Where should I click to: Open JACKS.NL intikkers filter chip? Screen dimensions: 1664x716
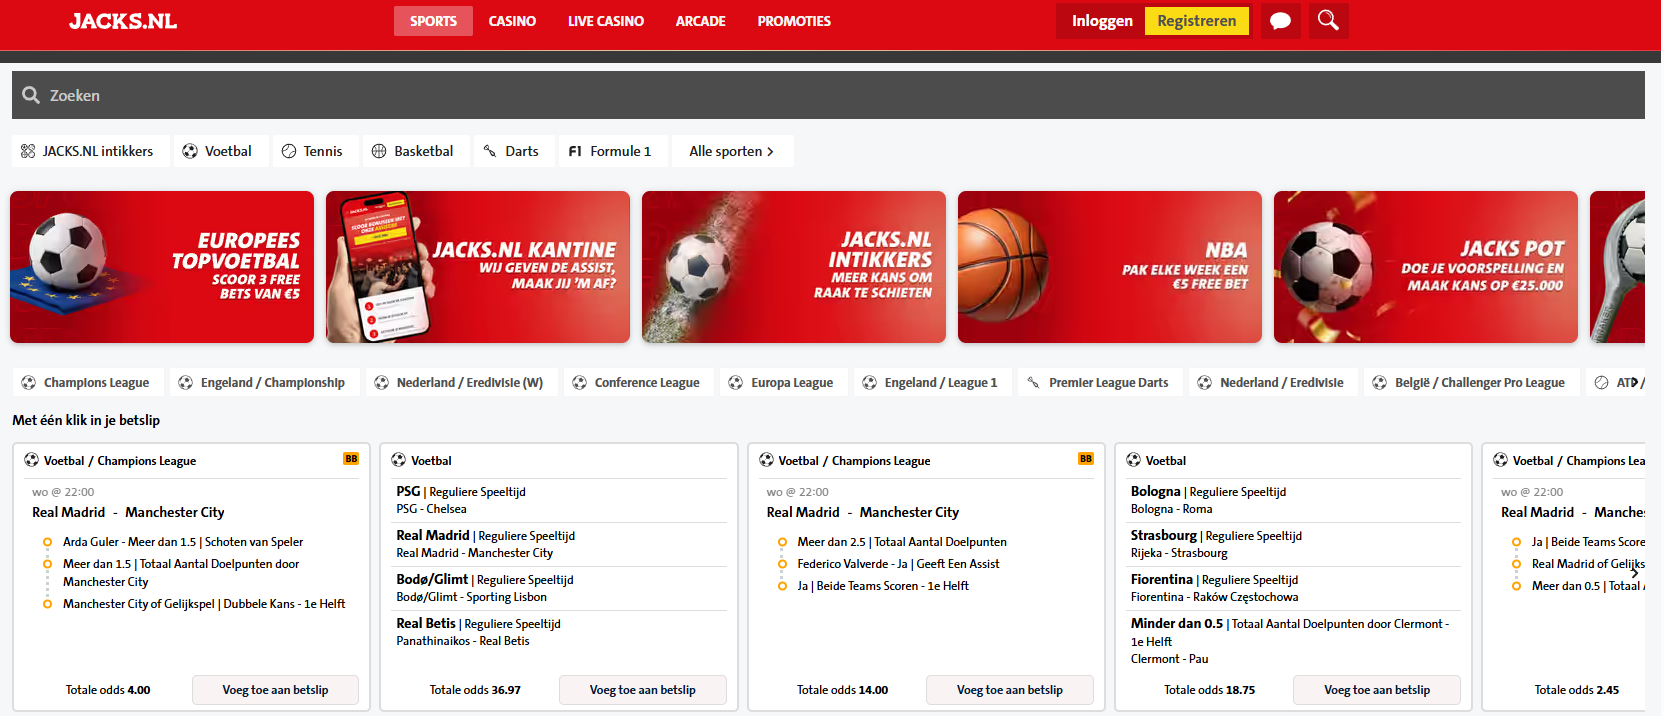(x=88, y=151)
